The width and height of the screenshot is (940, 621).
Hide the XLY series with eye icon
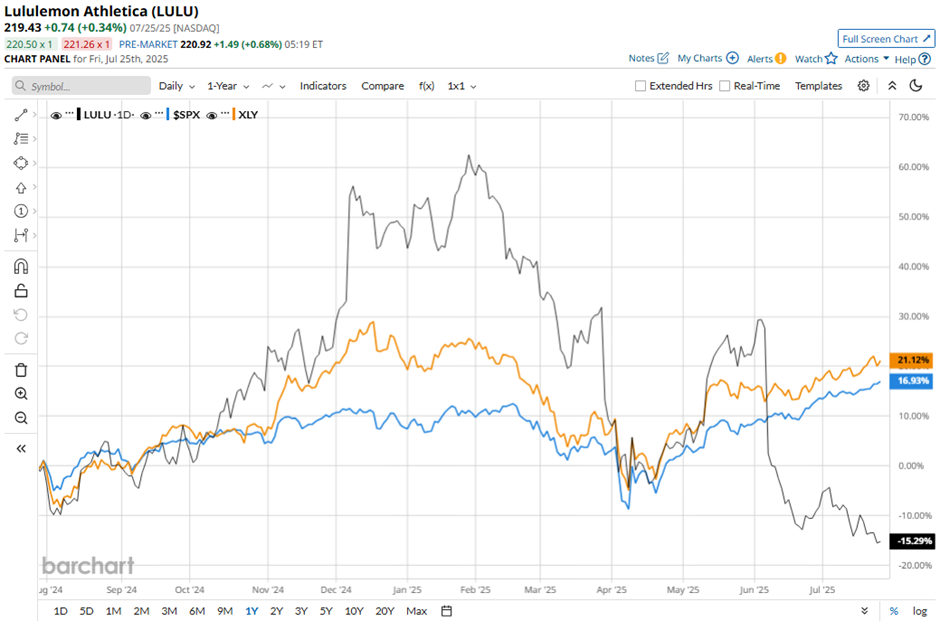(211, 115)
